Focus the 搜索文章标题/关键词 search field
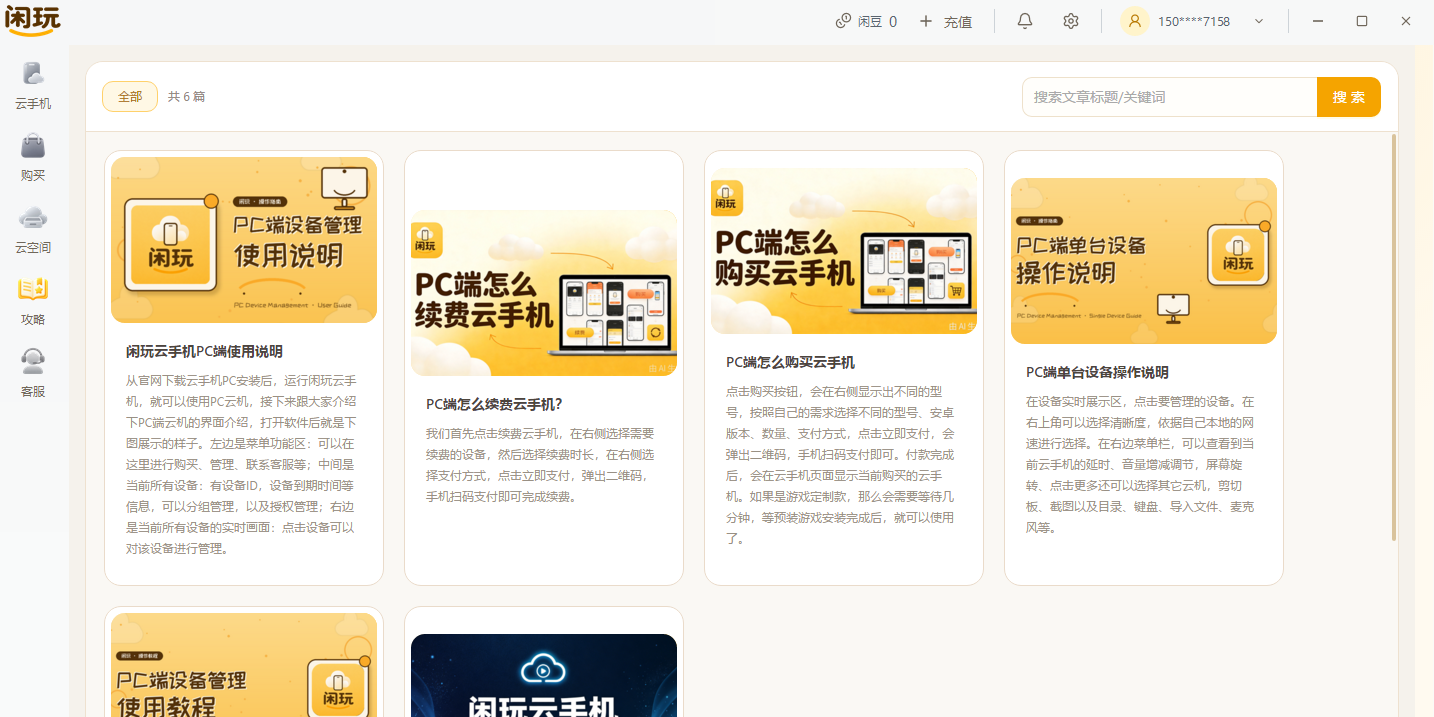 click(x=1169, y=97)
